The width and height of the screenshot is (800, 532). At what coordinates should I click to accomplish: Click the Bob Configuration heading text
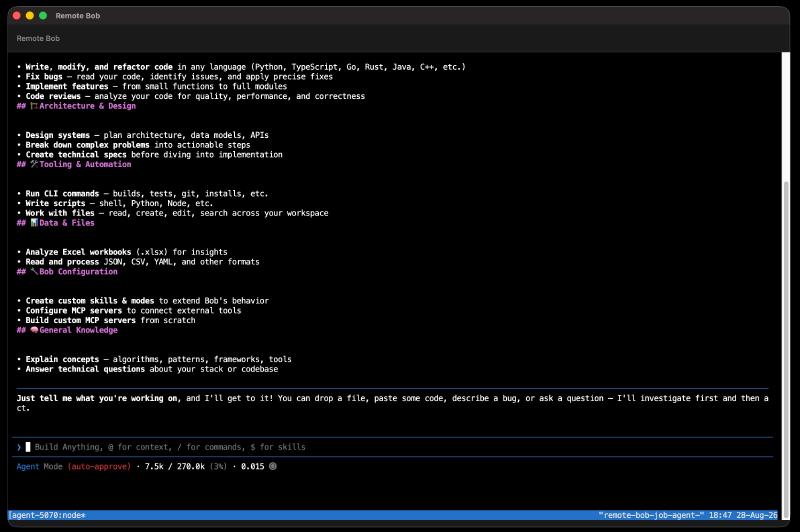tap(79, 271)
